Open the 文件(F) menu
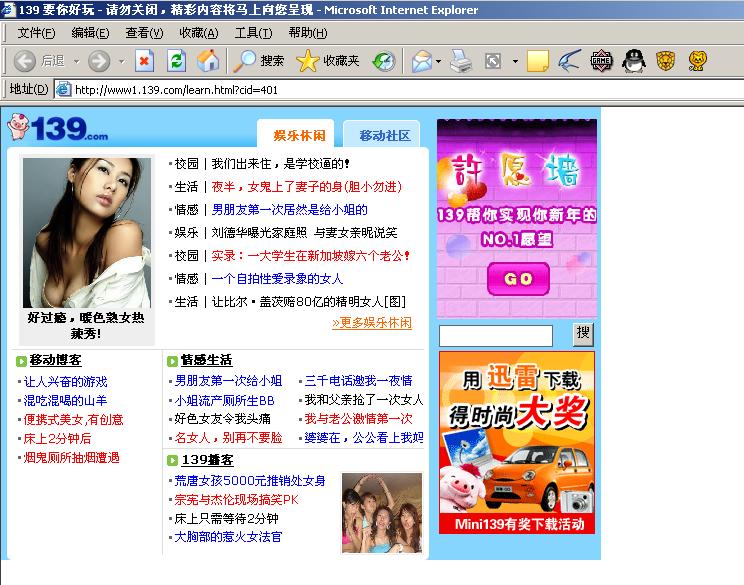This screenshot has height=585, width=744. tap(35, 33)
